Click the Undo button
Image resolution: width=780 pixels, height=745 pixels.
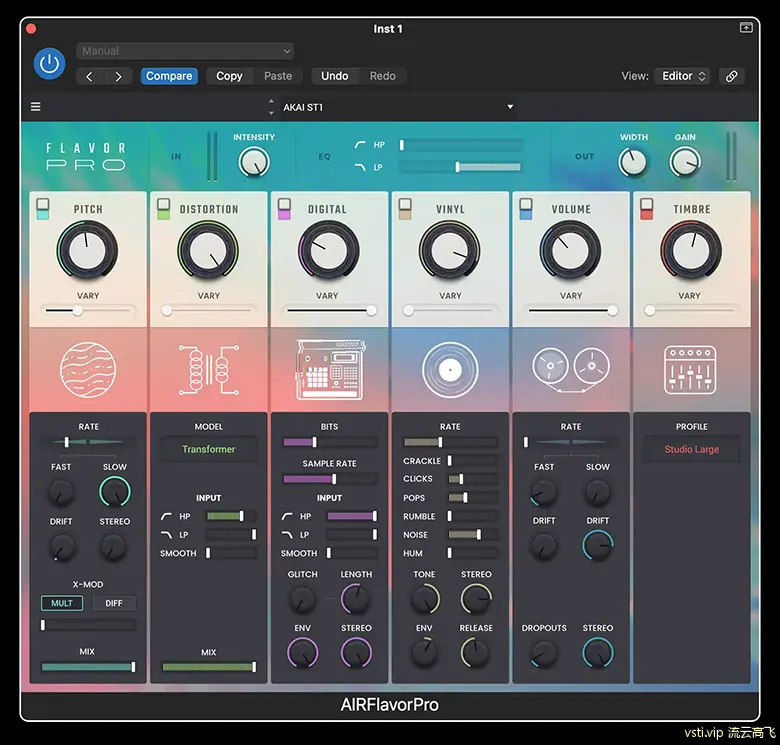(335, 76)
